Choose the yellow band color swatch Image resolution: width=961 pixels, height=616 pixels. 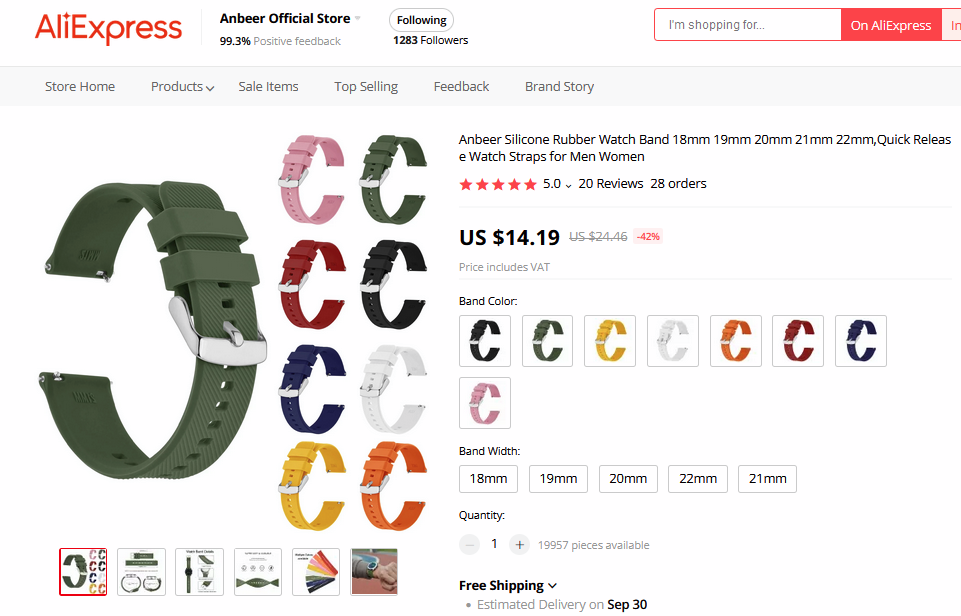click(610, 341)
